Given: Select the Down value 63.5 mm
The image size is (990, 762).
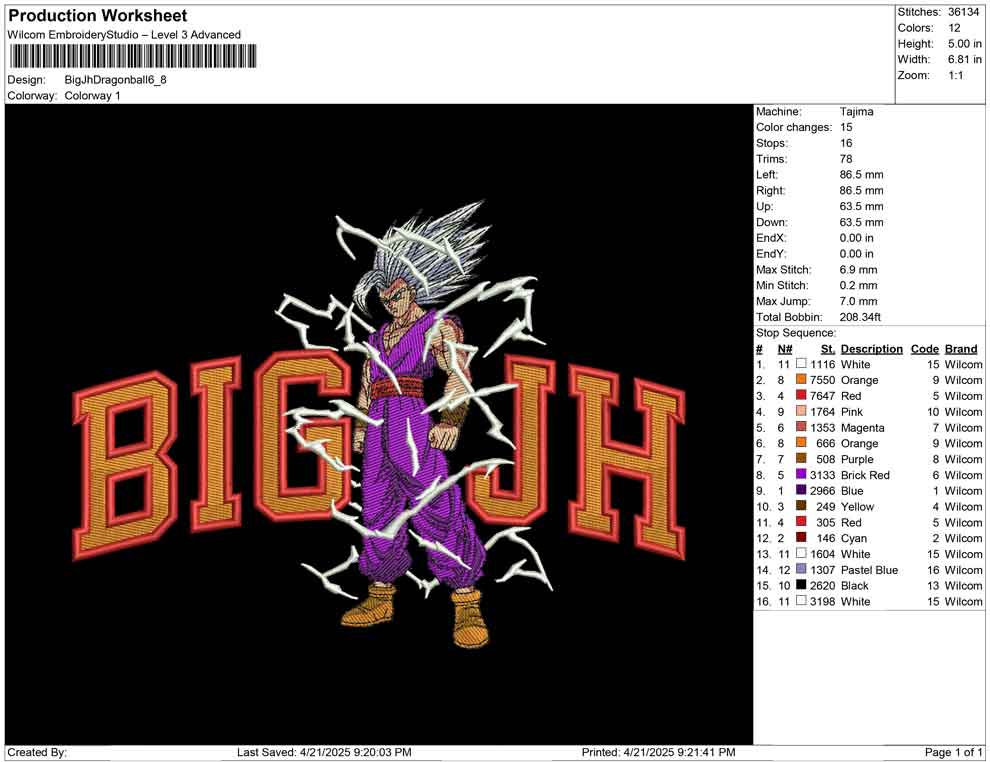Looking at the screenshot, I should point(862,222).
